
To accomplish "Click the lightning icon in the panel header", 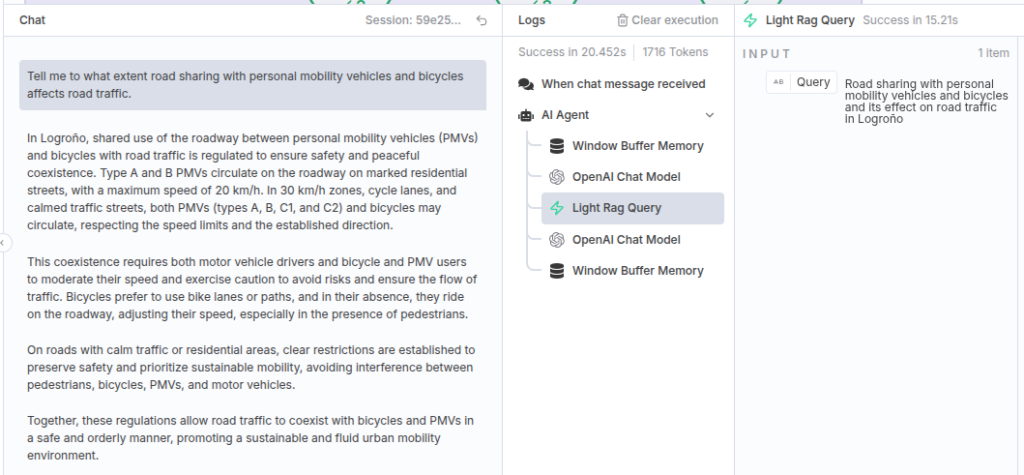I will pos(750,20).
